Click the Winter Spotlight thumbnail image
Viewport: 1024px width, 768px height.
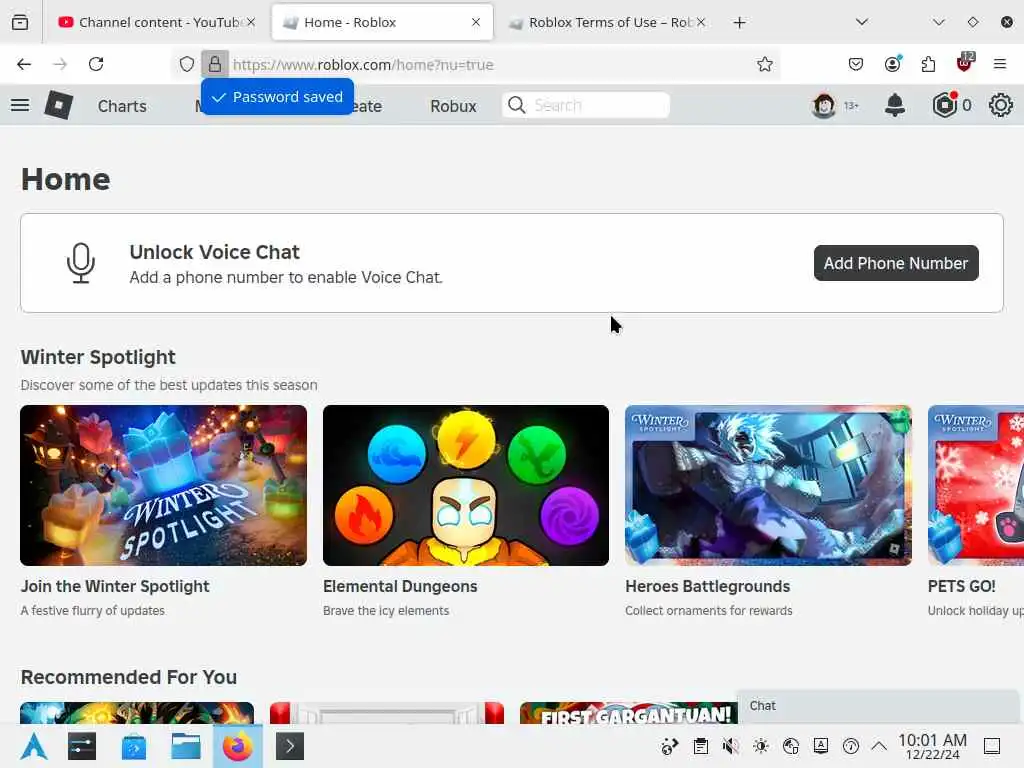click(x=163, y=485)
